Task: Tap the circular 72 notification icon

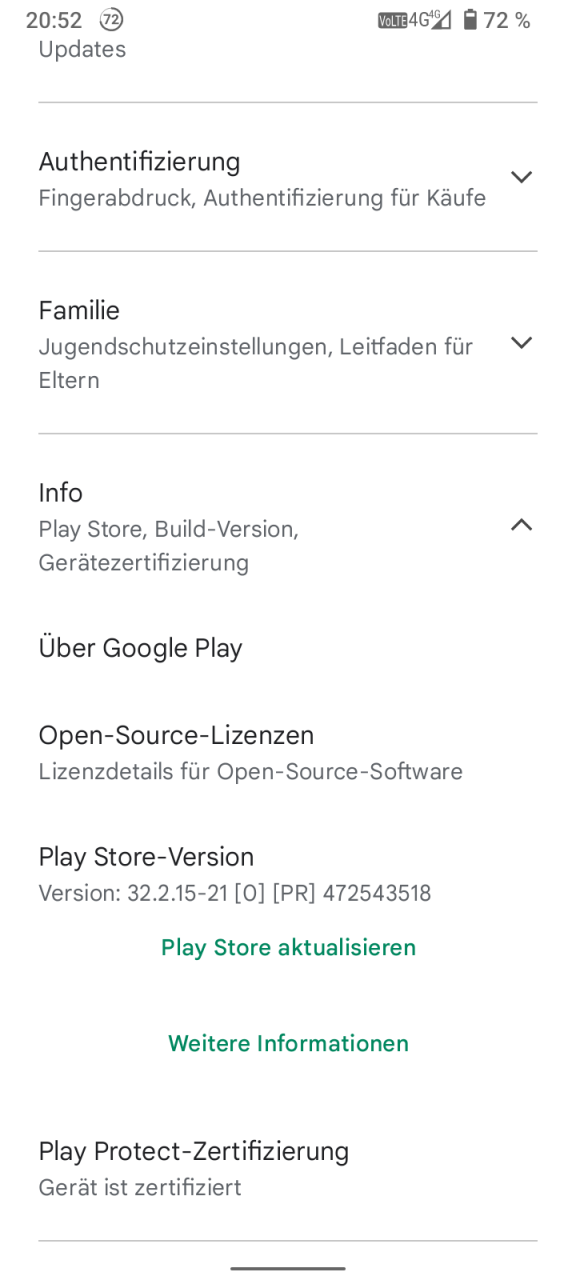Action: (112, 20)
